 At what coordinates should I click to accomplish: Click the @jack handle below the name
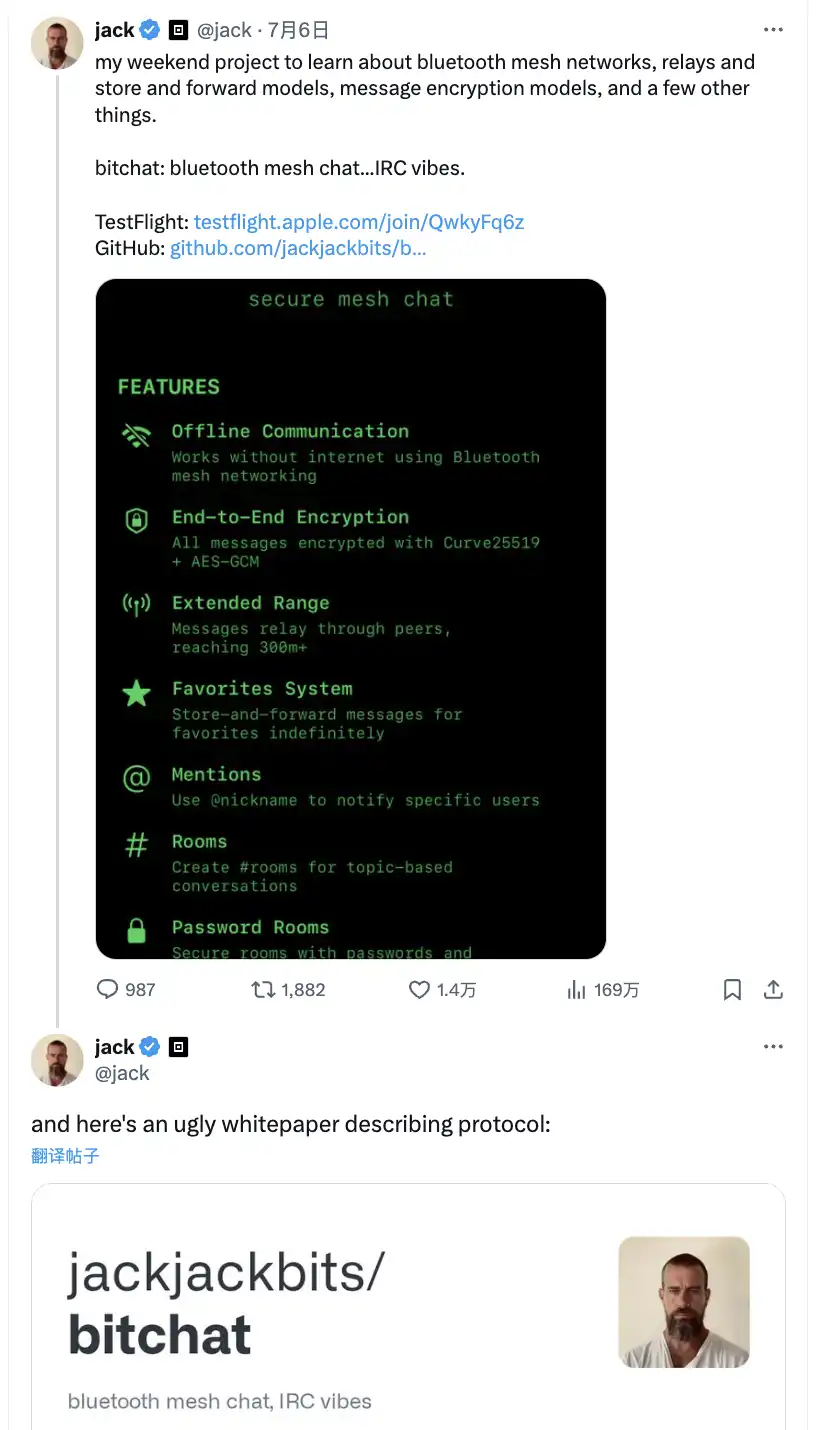(x=122, y=1073)
